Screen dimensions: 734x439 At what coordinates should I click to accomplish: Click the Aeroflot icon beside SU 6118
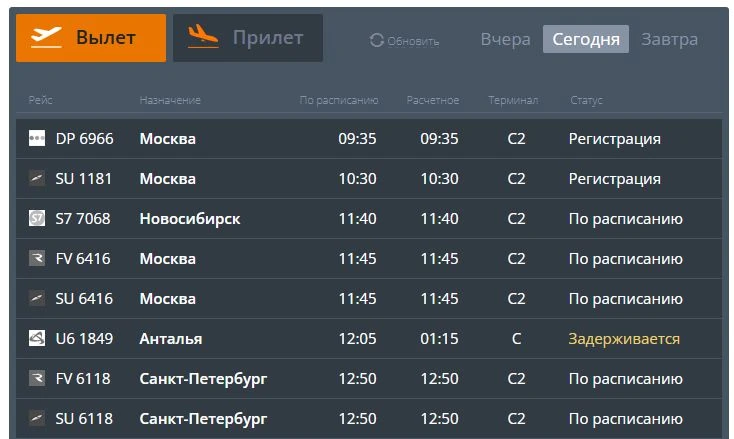[x=37, y=418]
